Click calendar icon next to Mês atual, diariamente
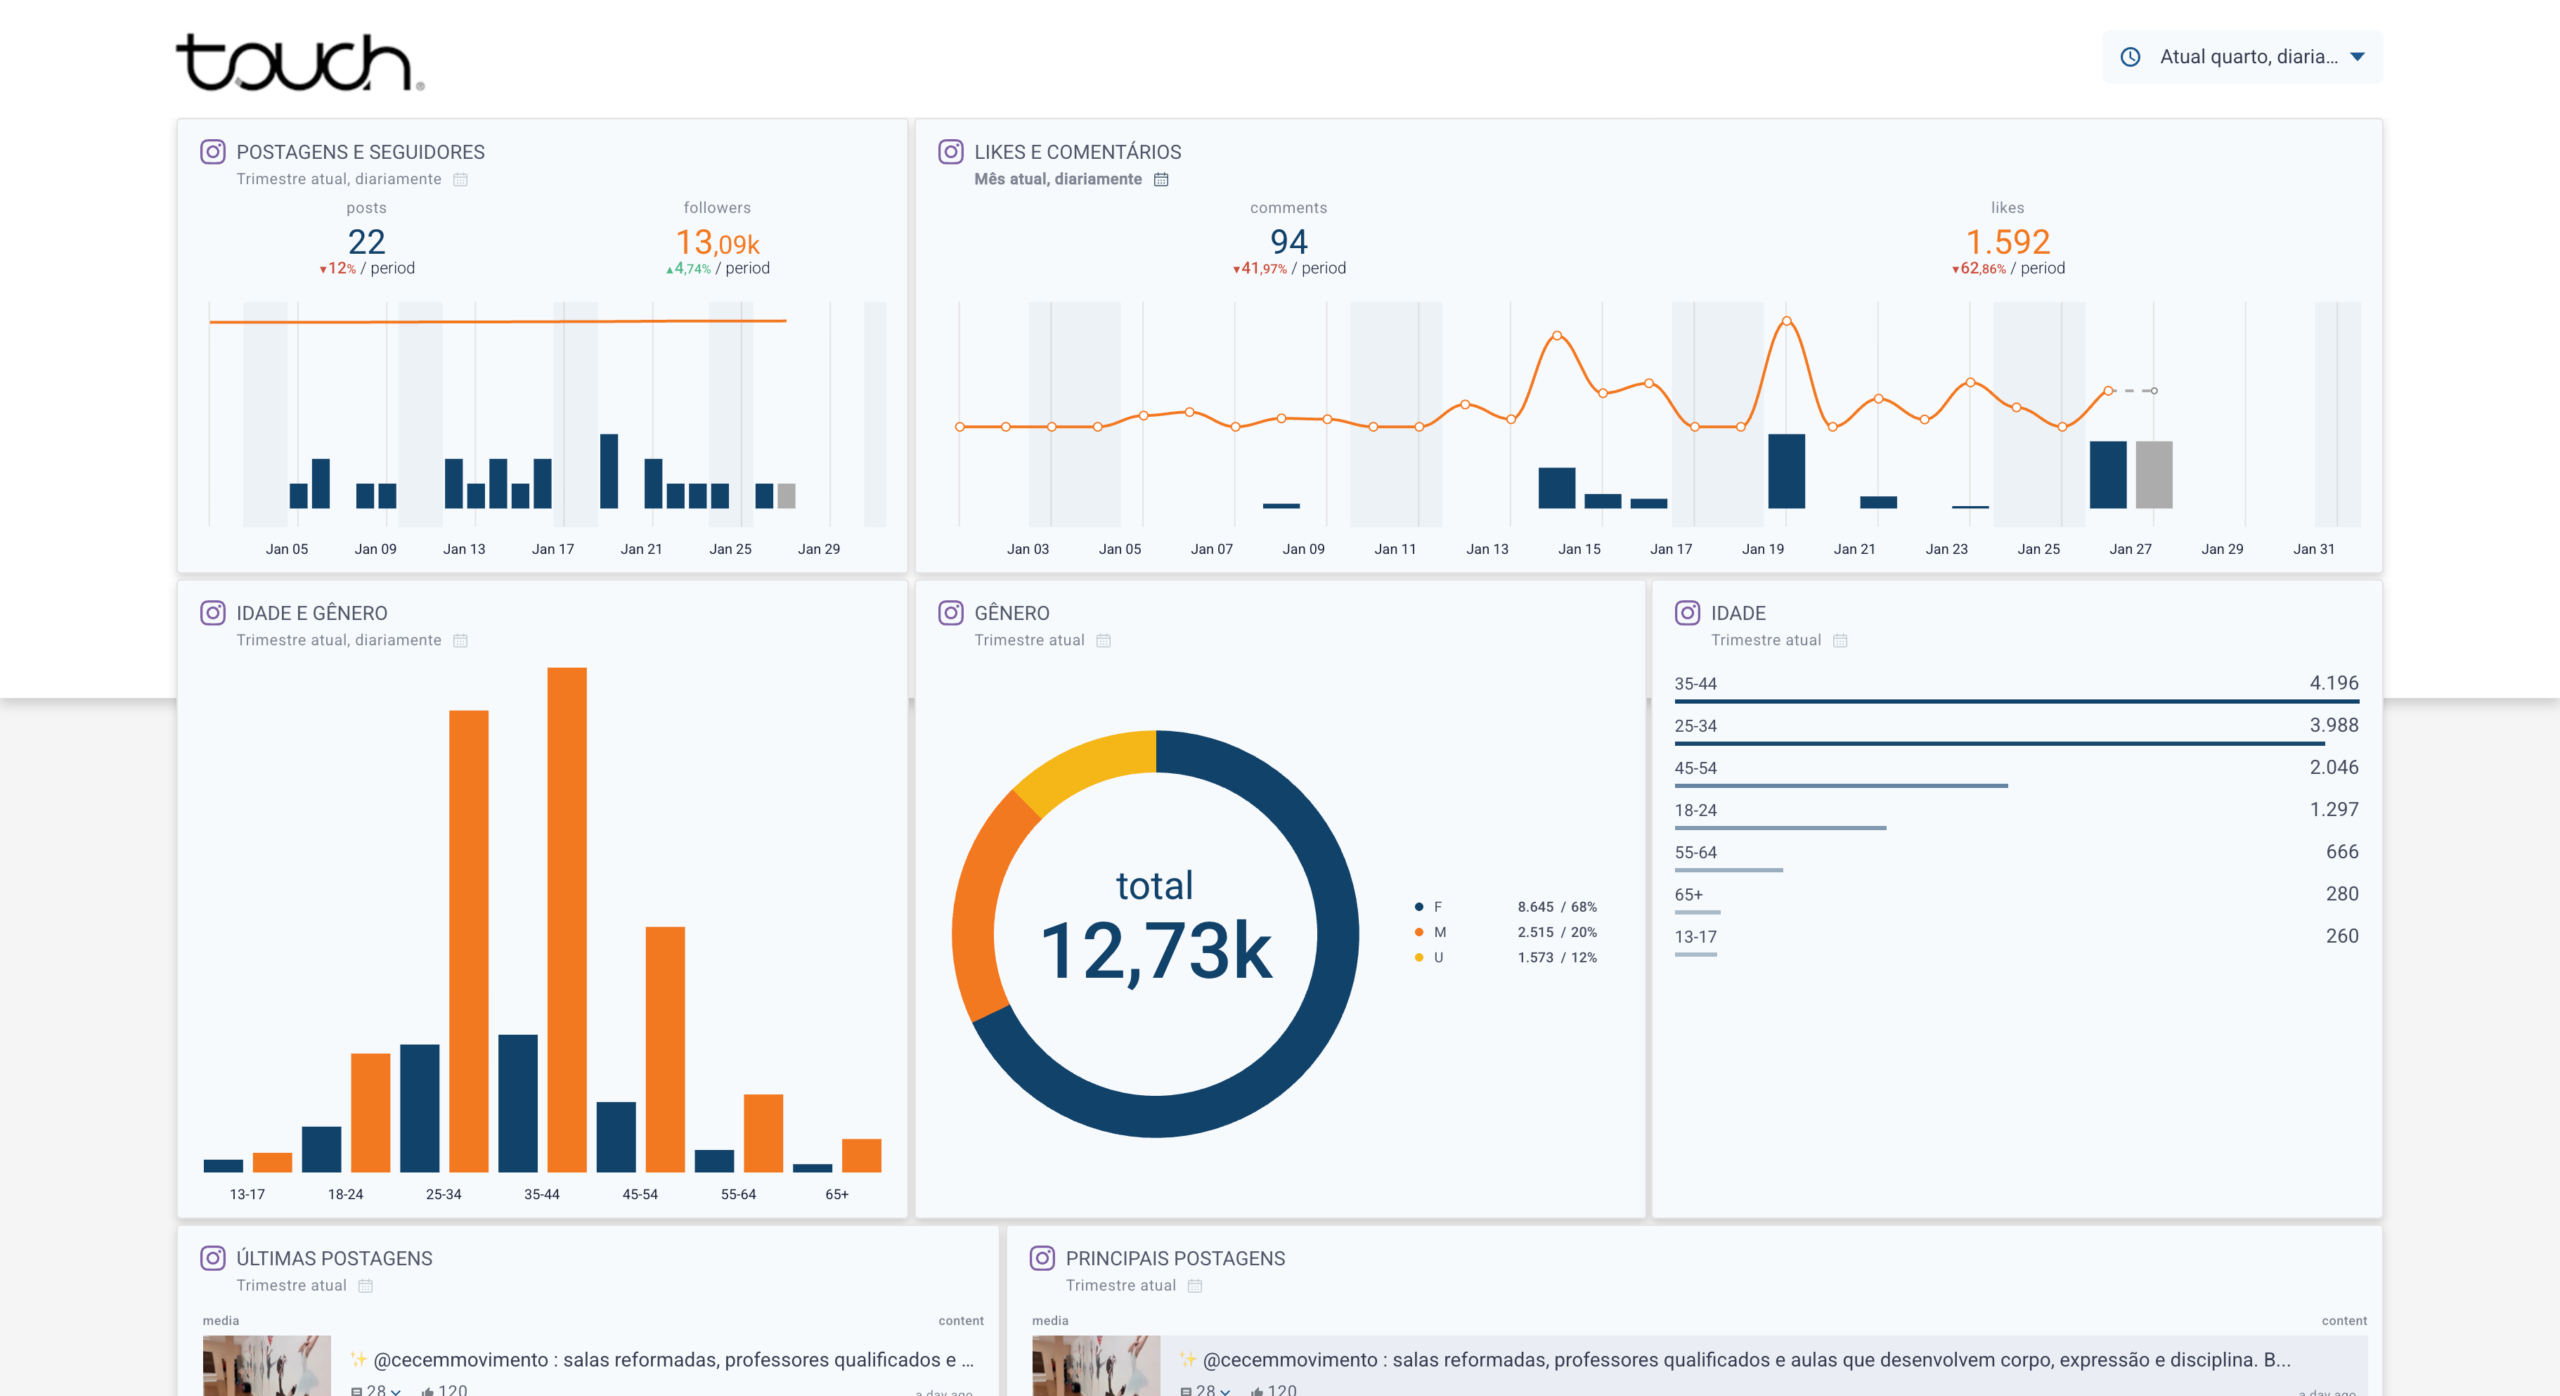The width and height of the screenshot is (2560, 1396). (x=1161, y=180)
